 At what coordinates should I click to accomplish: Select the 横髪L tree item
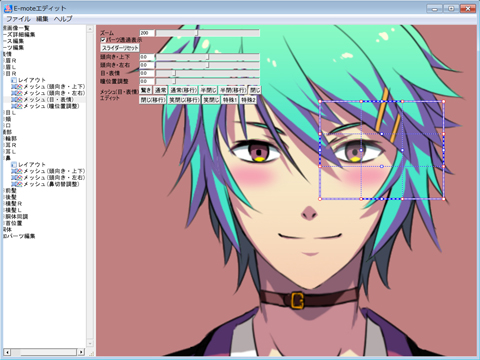click(x=13, y=210)
